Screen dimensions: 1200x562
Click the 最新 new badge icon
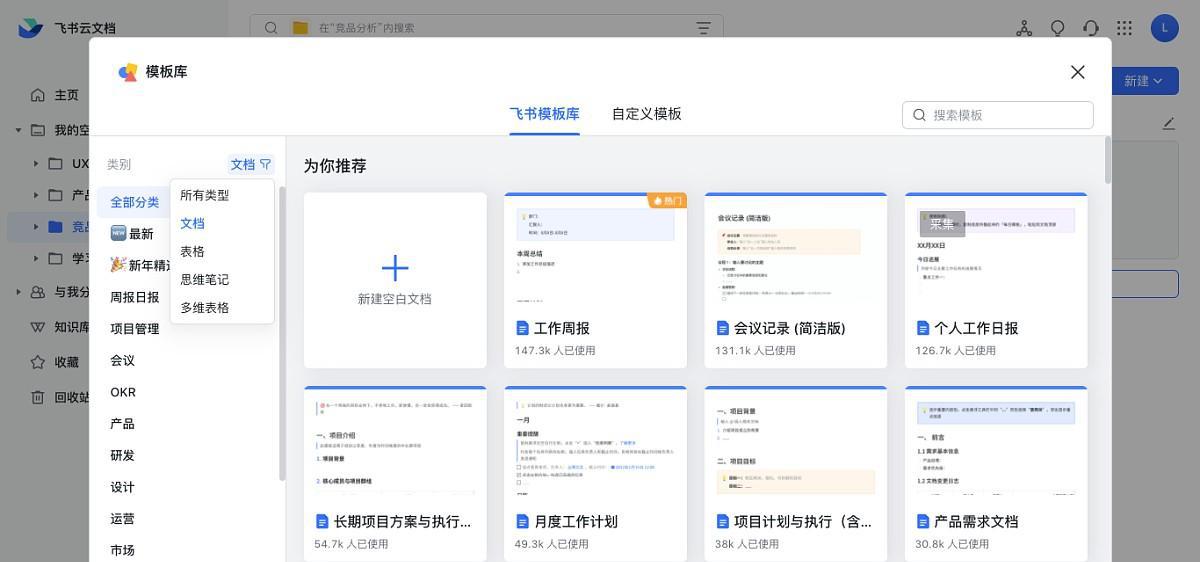pyautogui.click(x=118, y=233)
